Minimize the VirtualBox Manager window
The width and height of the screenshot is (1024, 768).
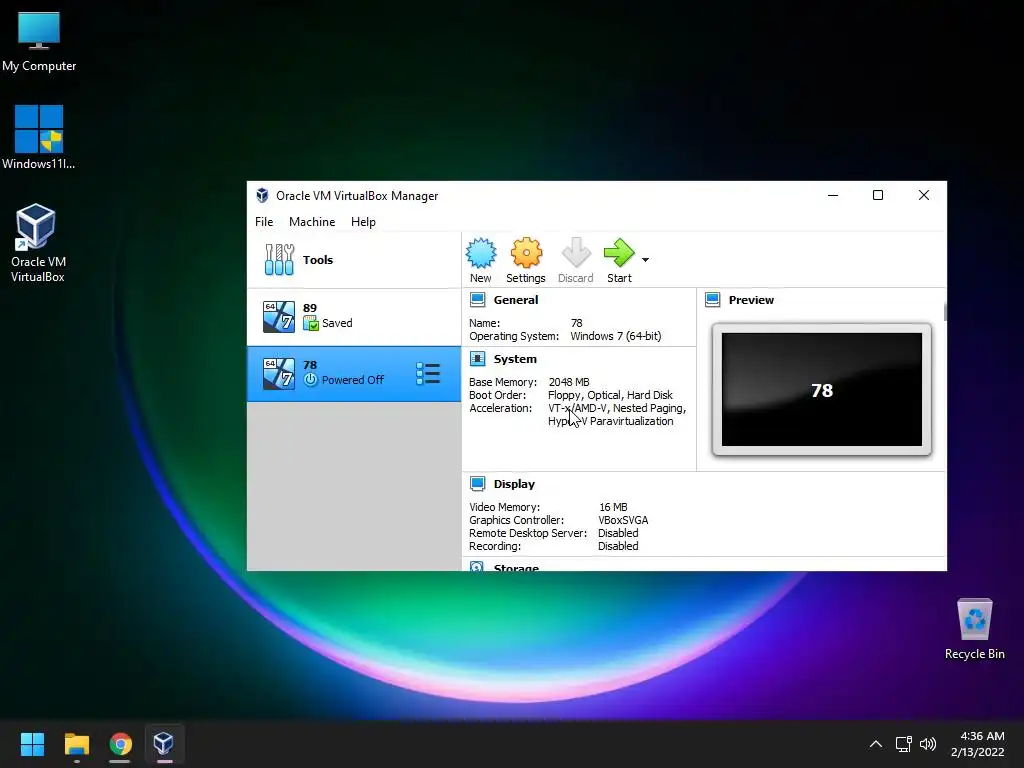click(833, 195)
